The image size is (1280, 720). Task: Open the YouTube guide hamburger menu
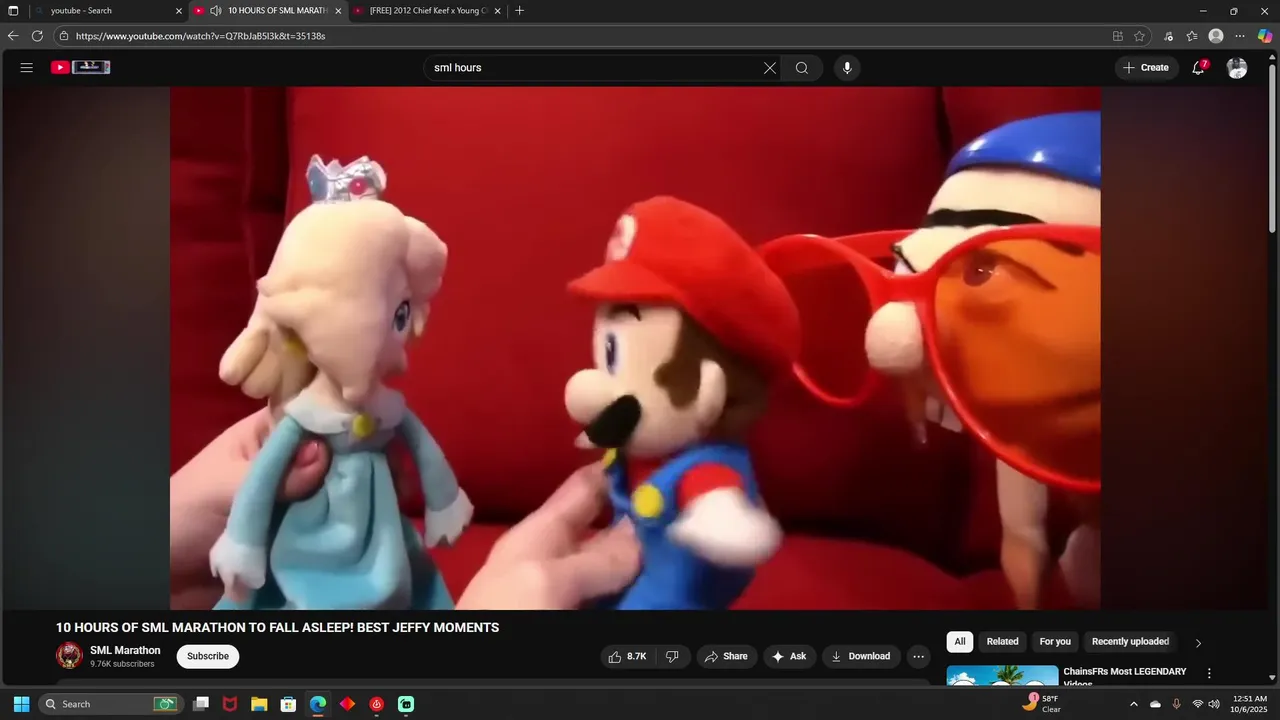tap(27, 68)
